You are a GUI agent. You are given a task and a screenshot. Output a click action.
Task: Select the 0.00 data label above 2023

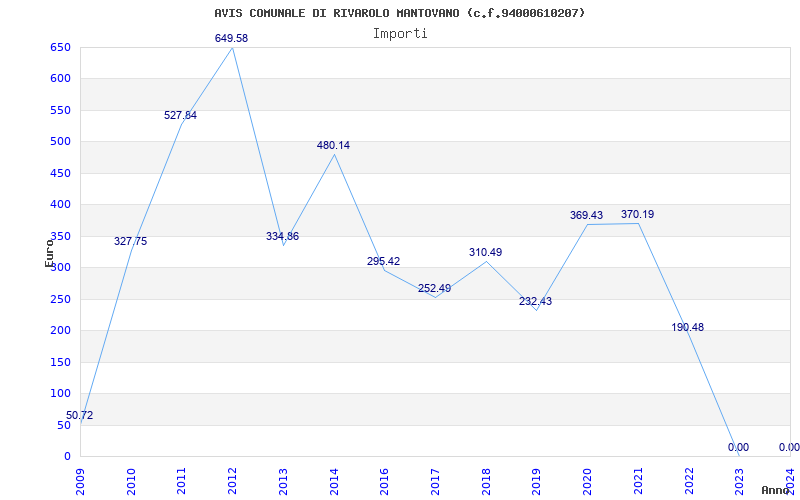[738, 447]
